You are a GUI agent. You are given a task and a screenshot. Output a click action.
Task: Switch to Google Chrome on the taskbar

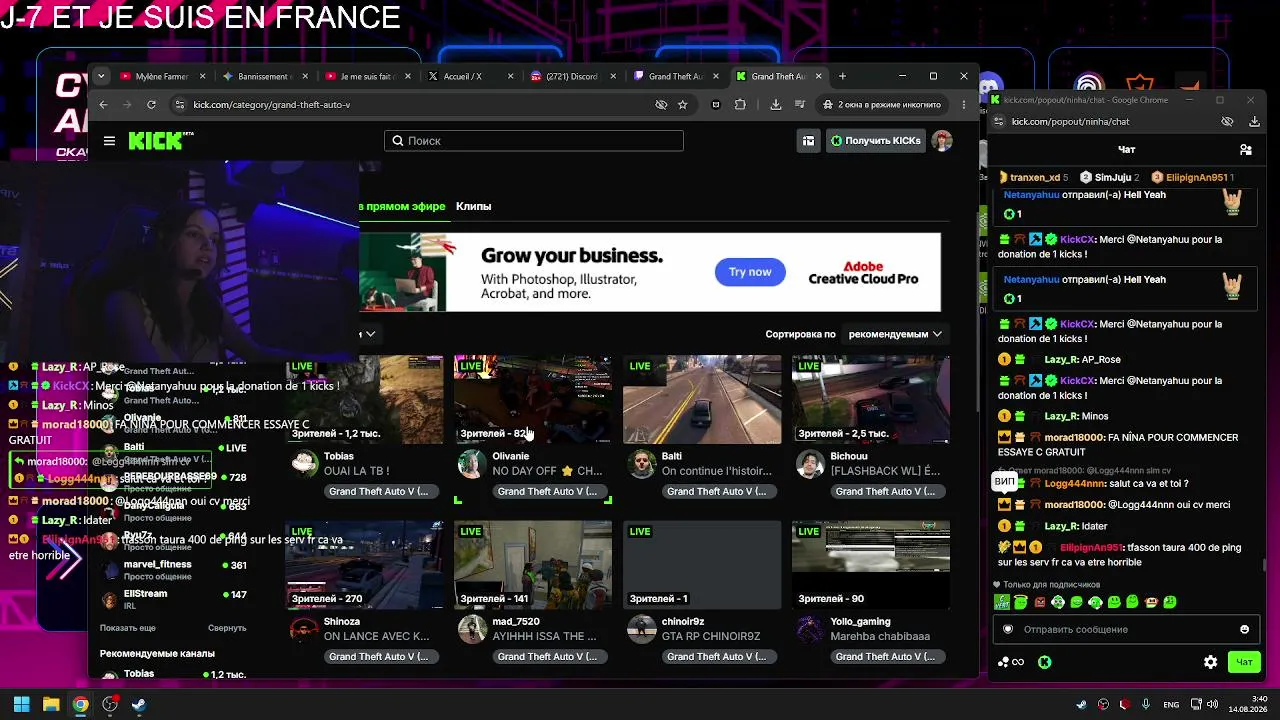80,704
